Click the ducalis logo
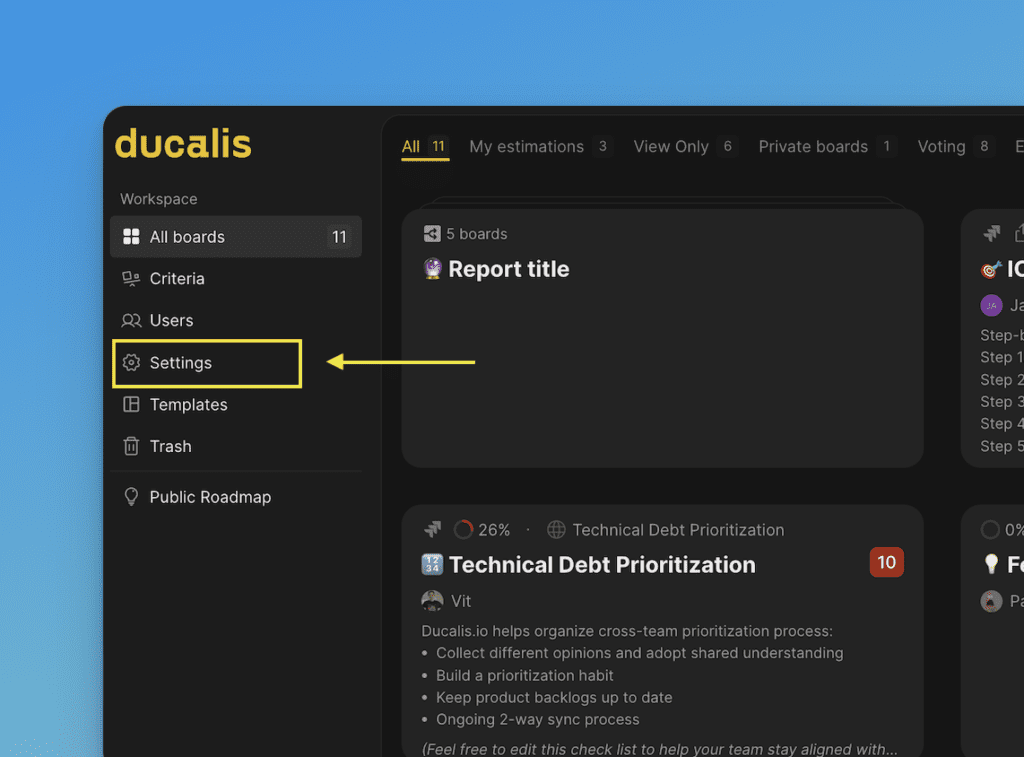The width and height of the screenshot is (1024, 757). [x=183, y=144]
